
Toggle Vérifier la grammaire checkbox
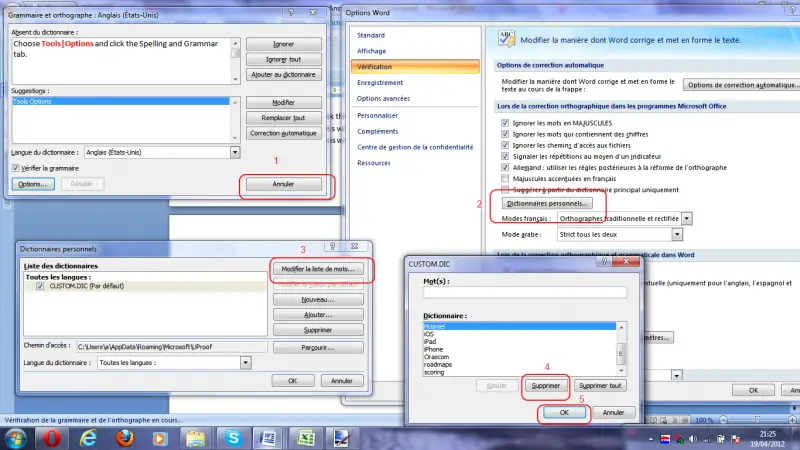pyautogui.click(x=15, y=168)
